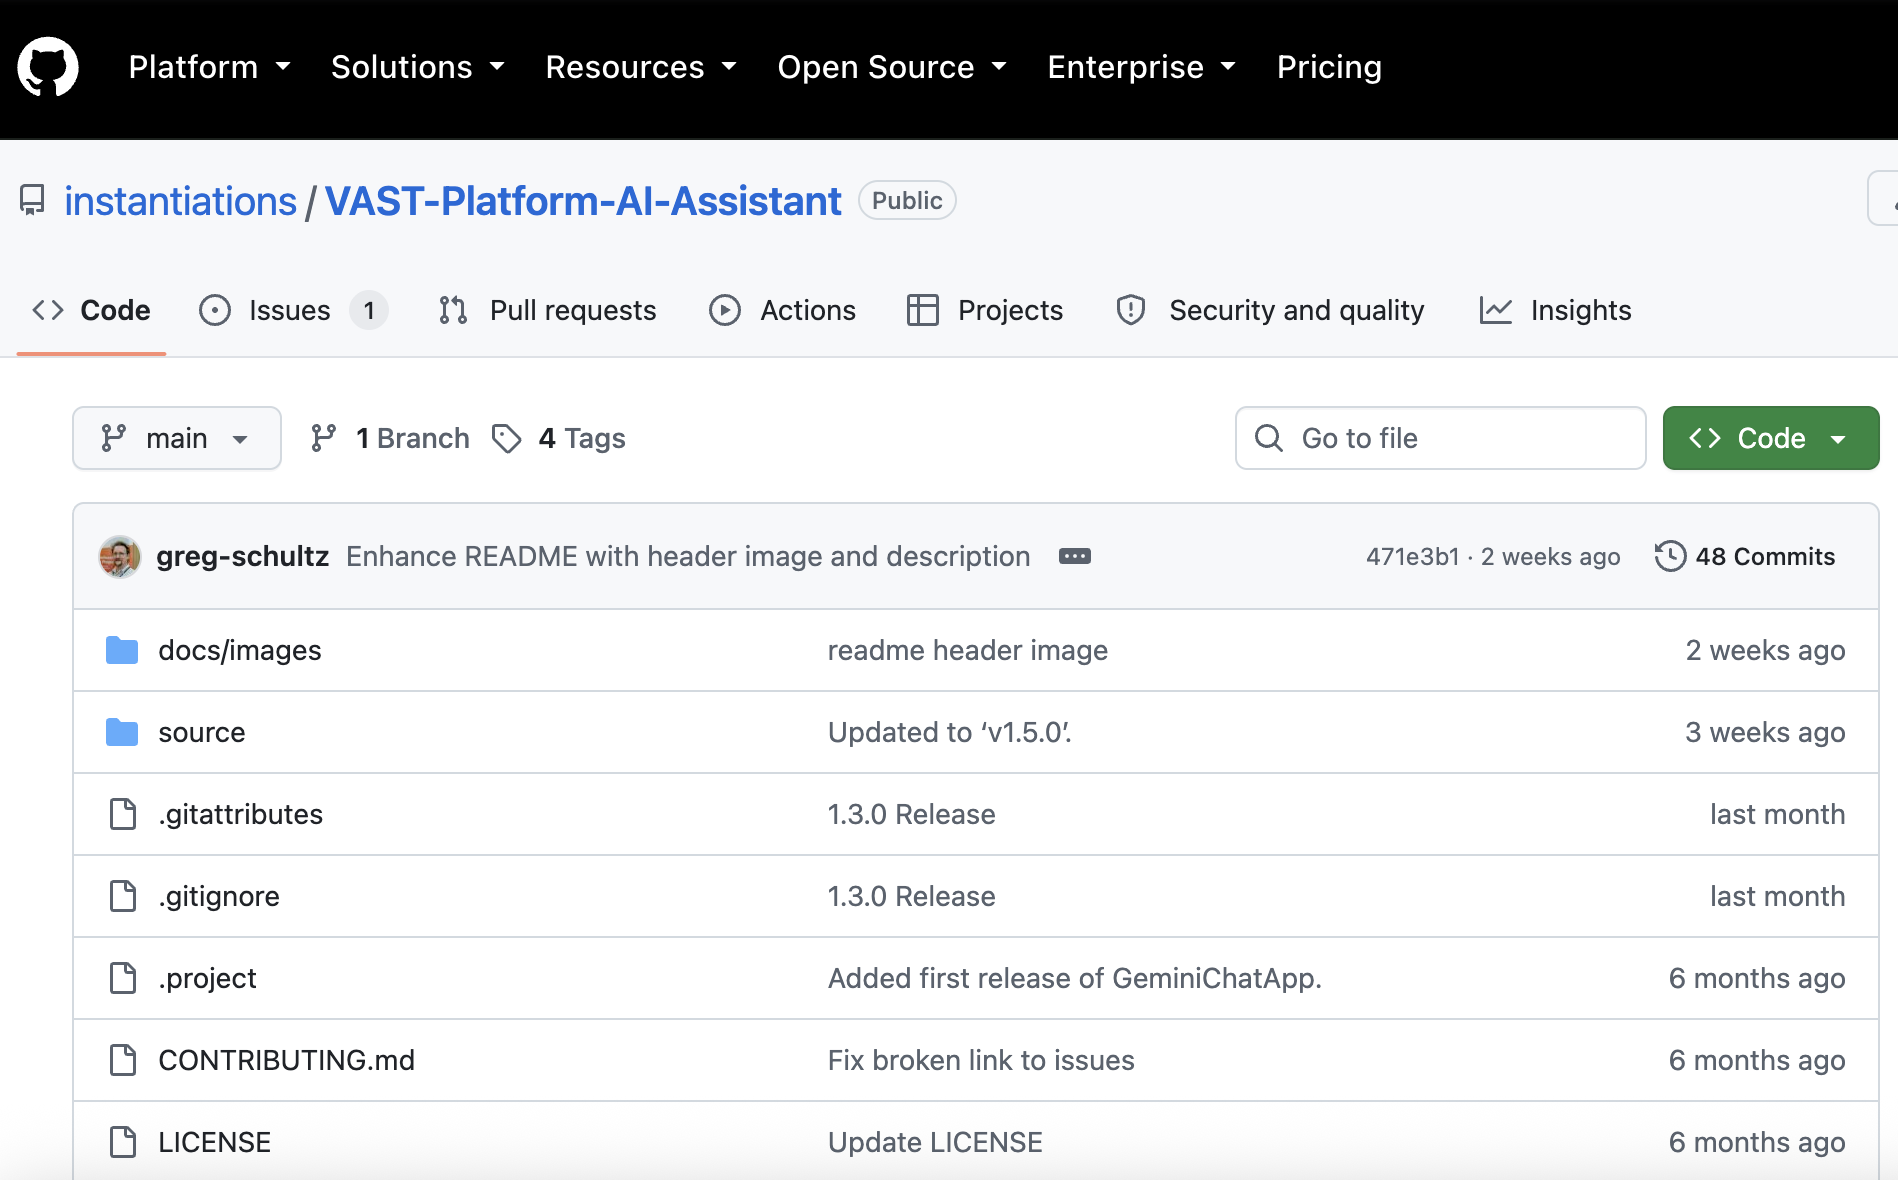This screenshot has width=1898, height=1180.
Task: Open the Platform dropdown menu
Action: tap(210, 67)
